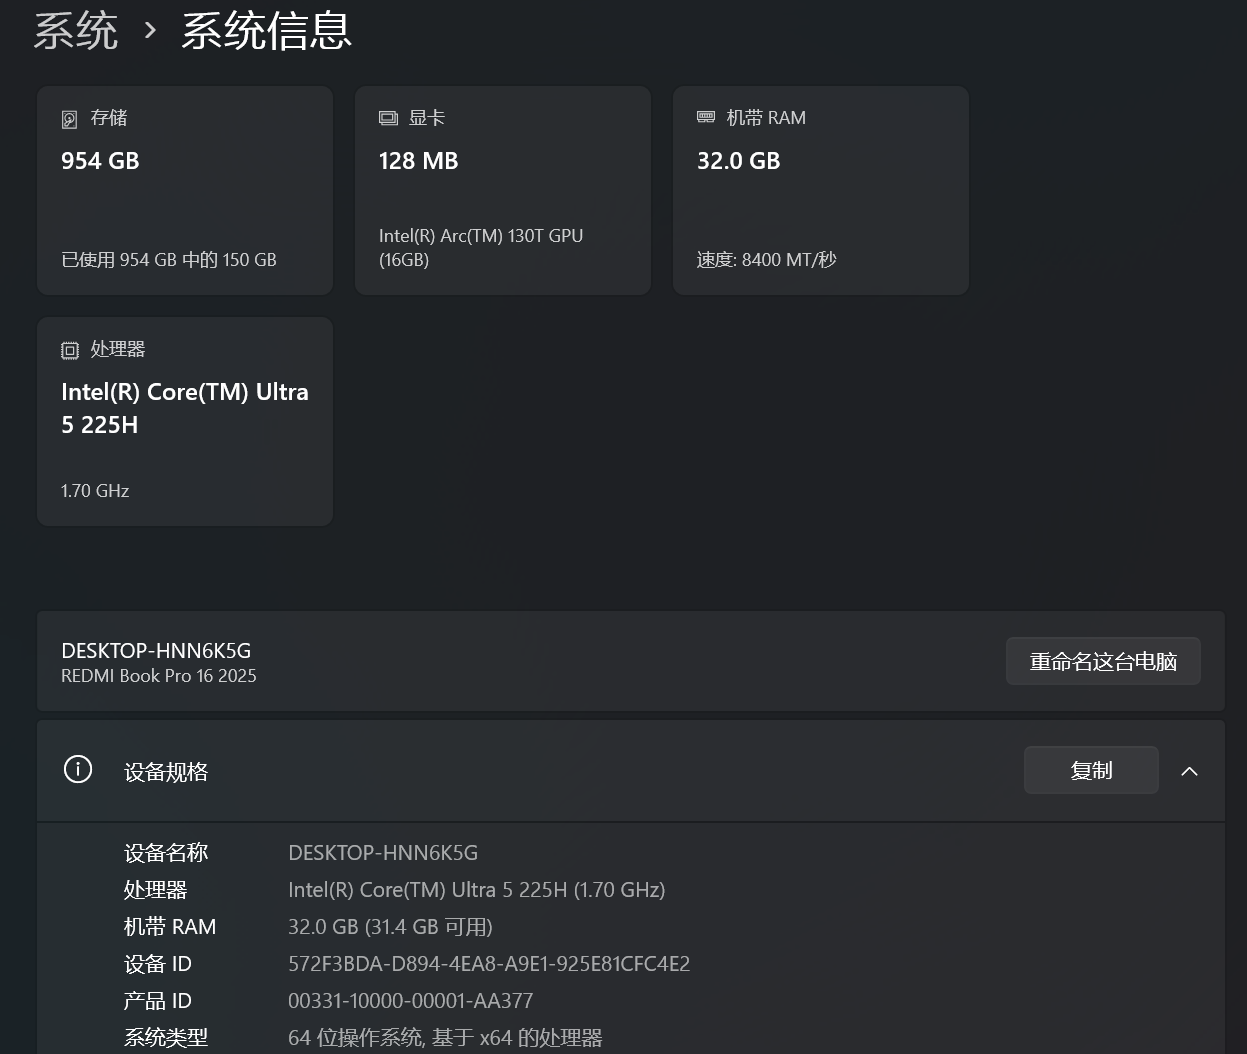Click the 954 GB storage value
1247x1054 pixels.
click(100, 161)
